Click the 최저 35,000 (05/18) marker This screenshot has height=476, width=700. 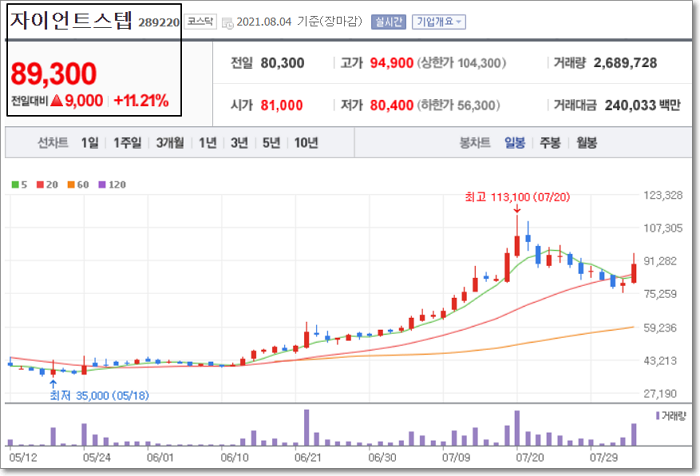tap(99, 396)
